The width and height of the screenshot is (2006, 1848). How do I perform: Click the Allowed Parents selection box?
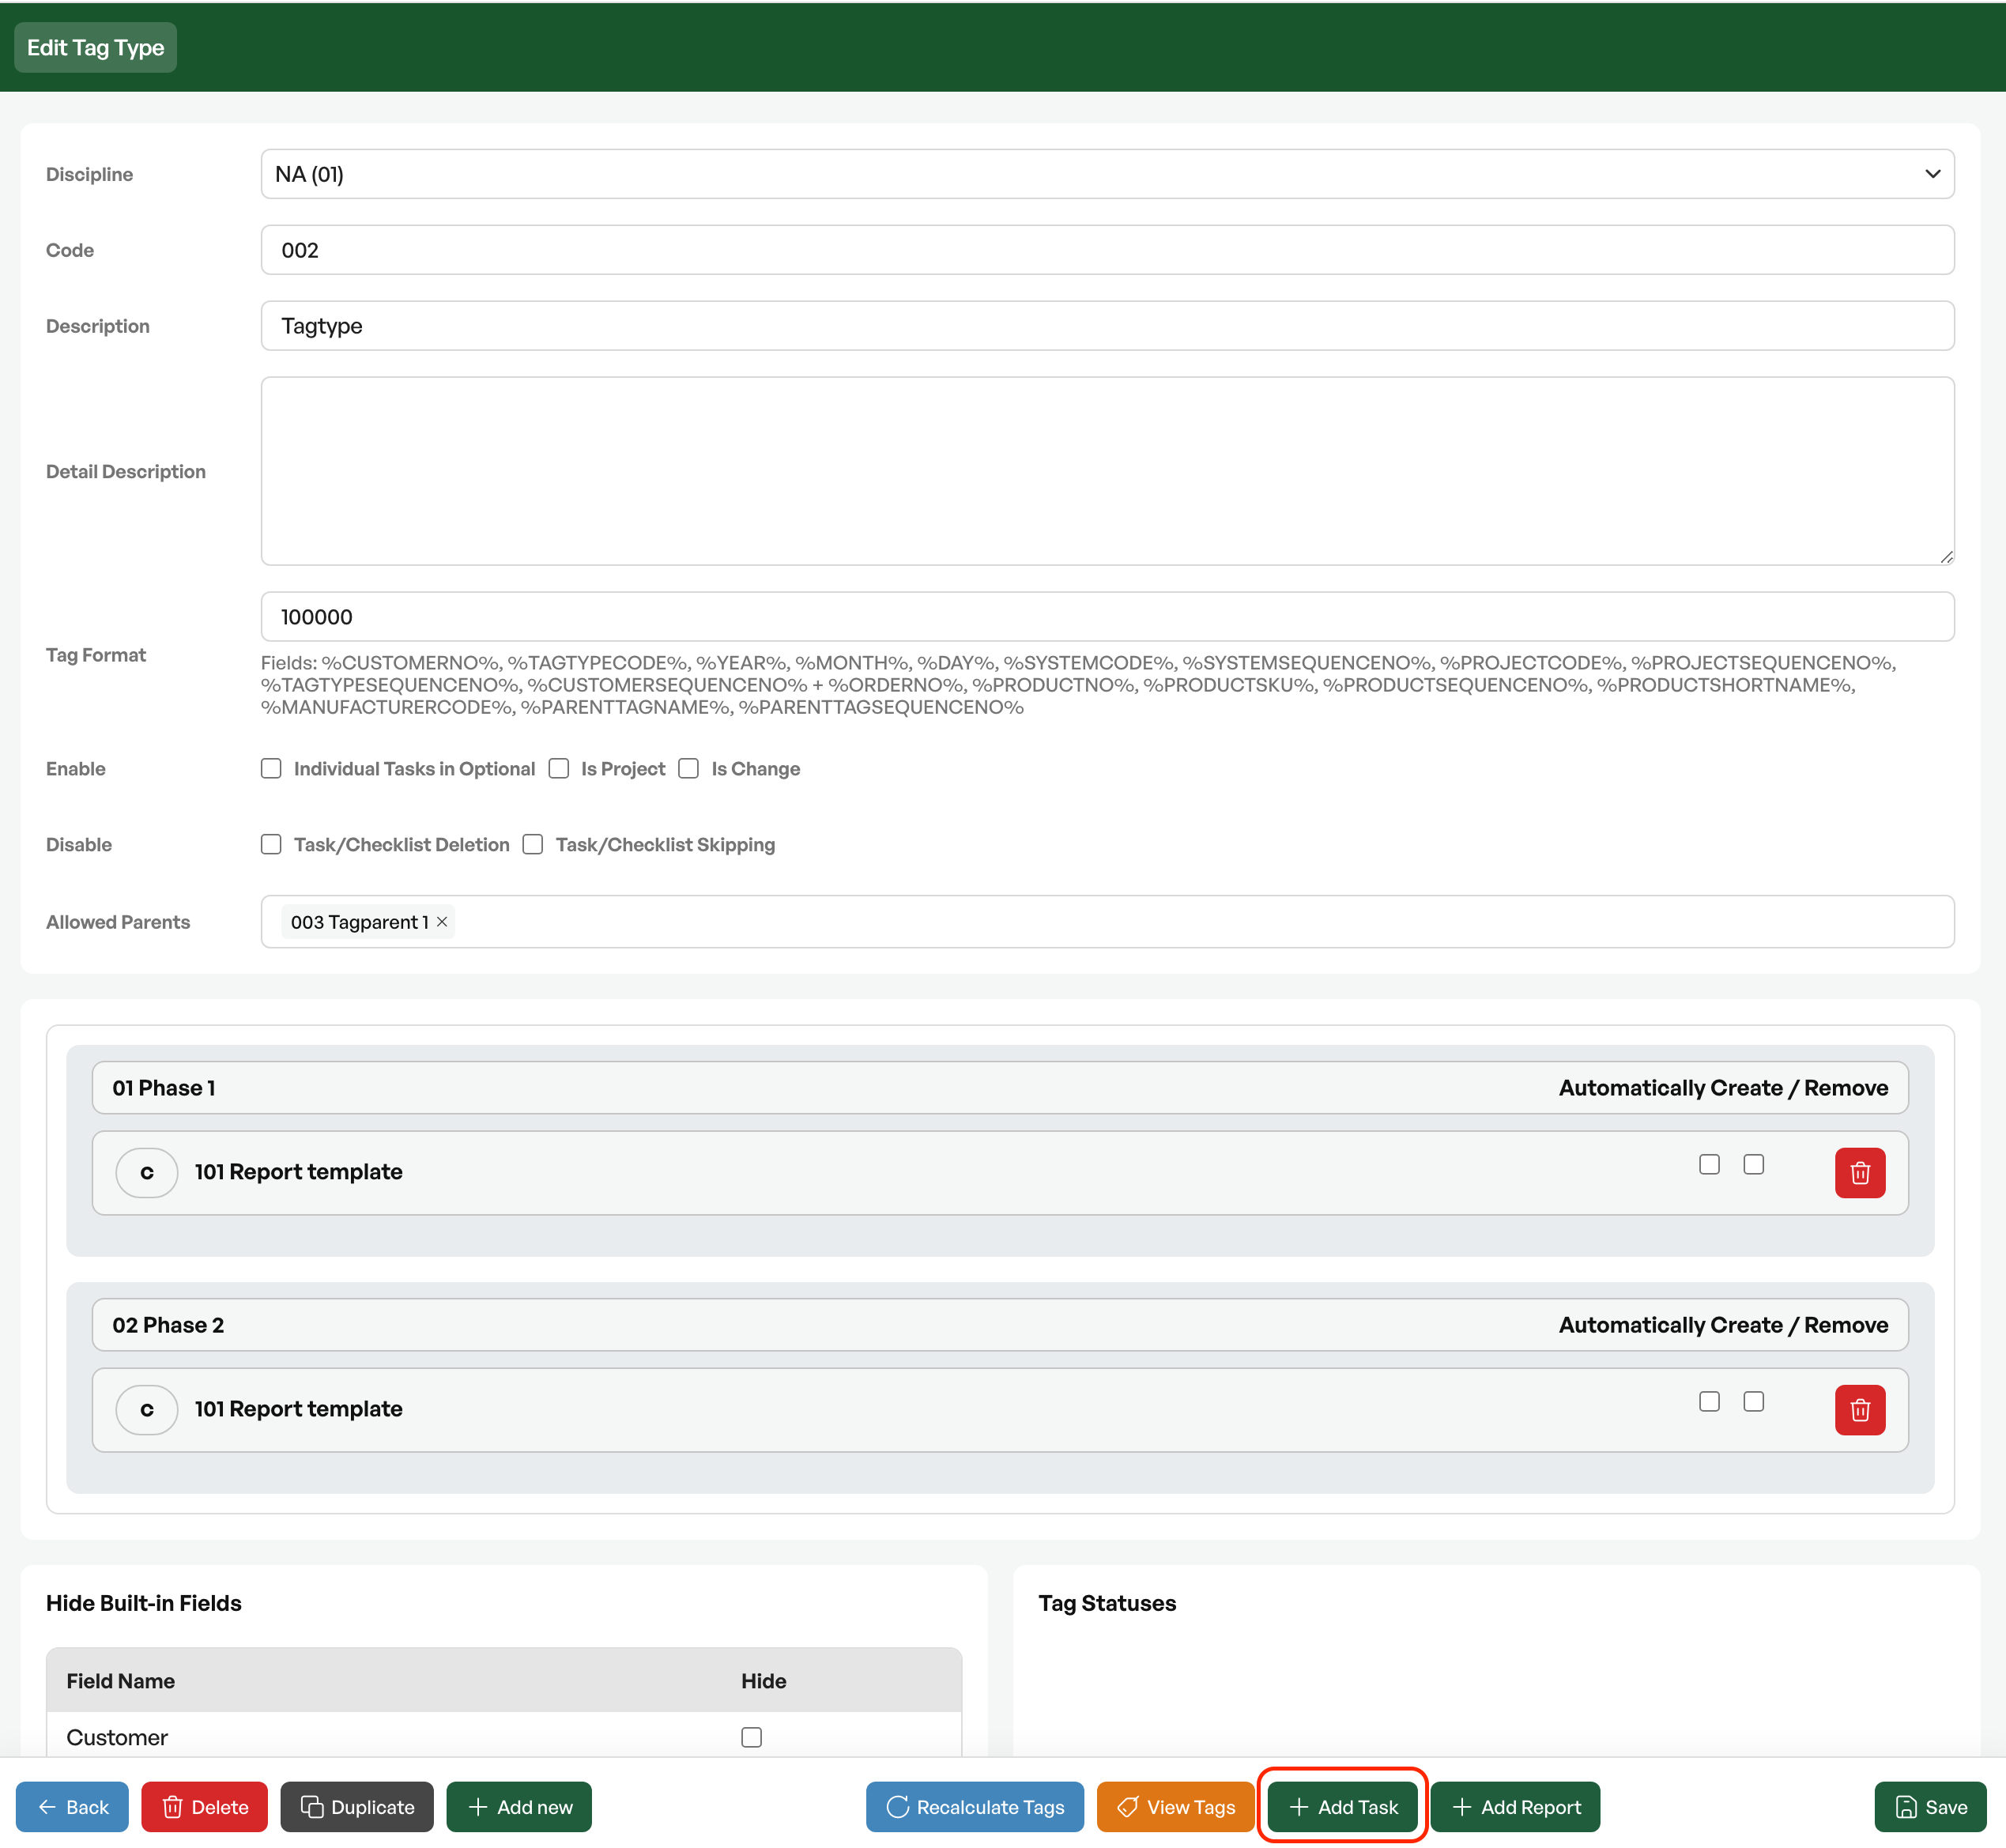point(1107,921)
